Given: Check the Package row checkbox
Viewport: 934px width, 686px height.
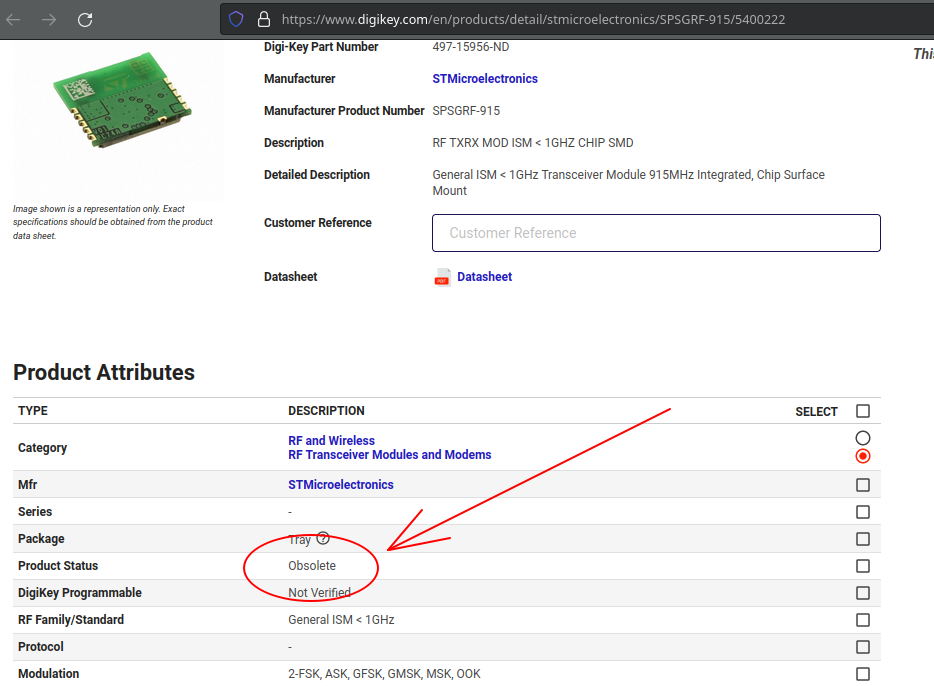Looking at the screenshot, I should tap(862, 538).
